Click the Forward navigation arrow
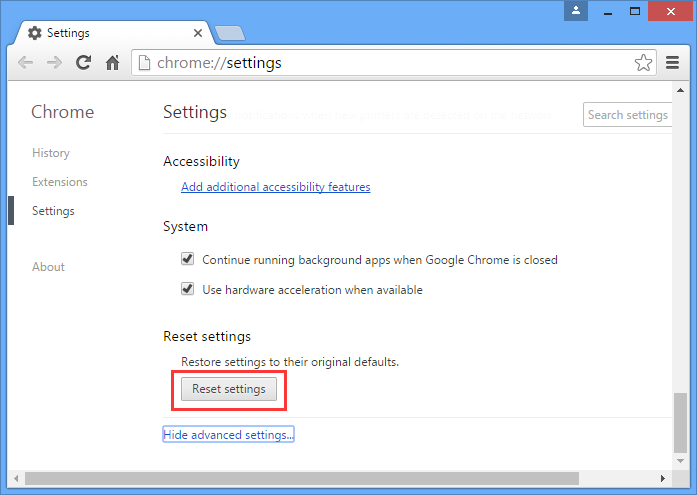Image resolution: width=697 pixels, height=495 pixels. coord(55,63)
